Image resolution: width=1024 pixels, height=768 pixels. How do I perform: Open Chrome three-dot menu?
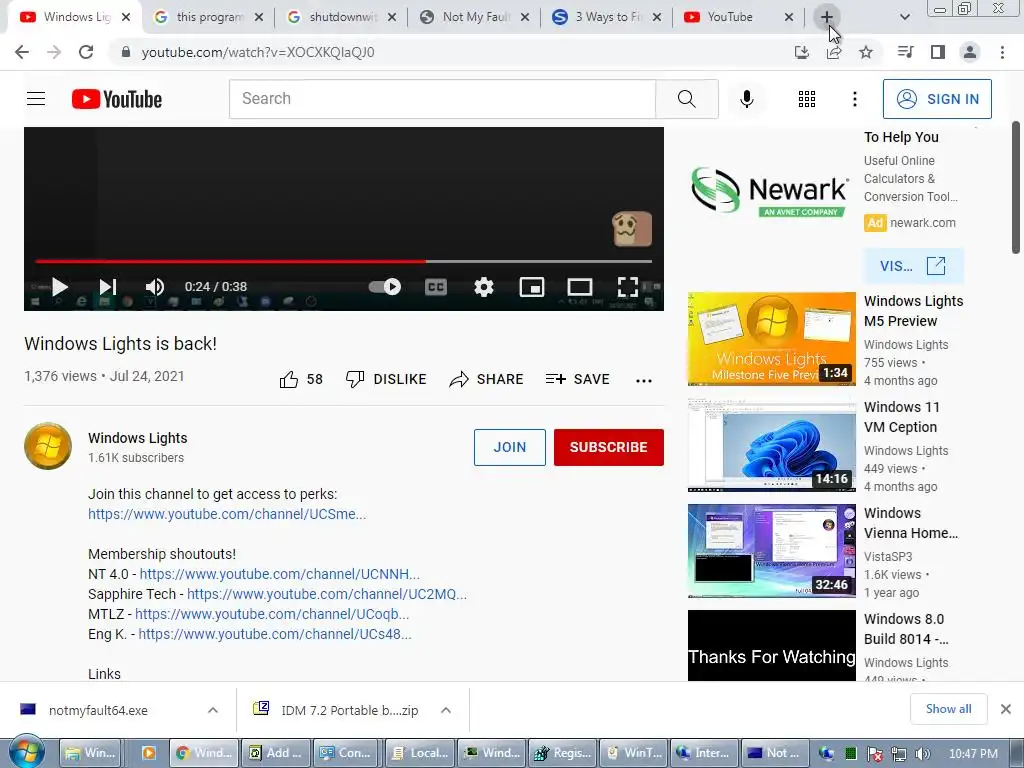click(1002, 52)
